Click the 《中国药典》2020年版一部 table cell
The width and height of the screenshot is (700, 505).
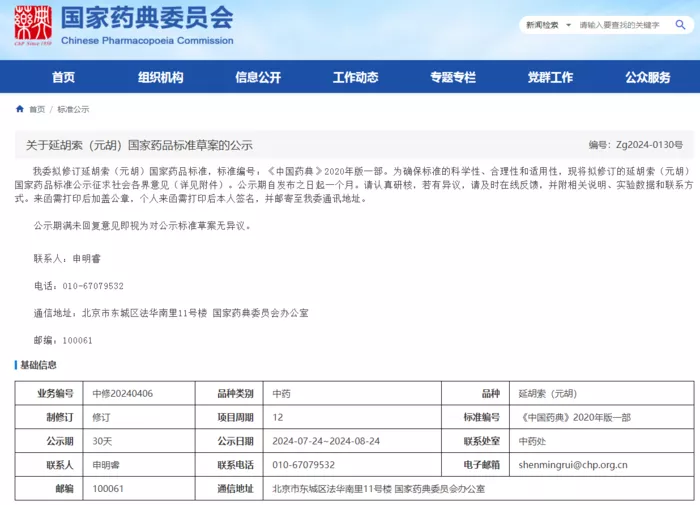click(x=602, y=417)
